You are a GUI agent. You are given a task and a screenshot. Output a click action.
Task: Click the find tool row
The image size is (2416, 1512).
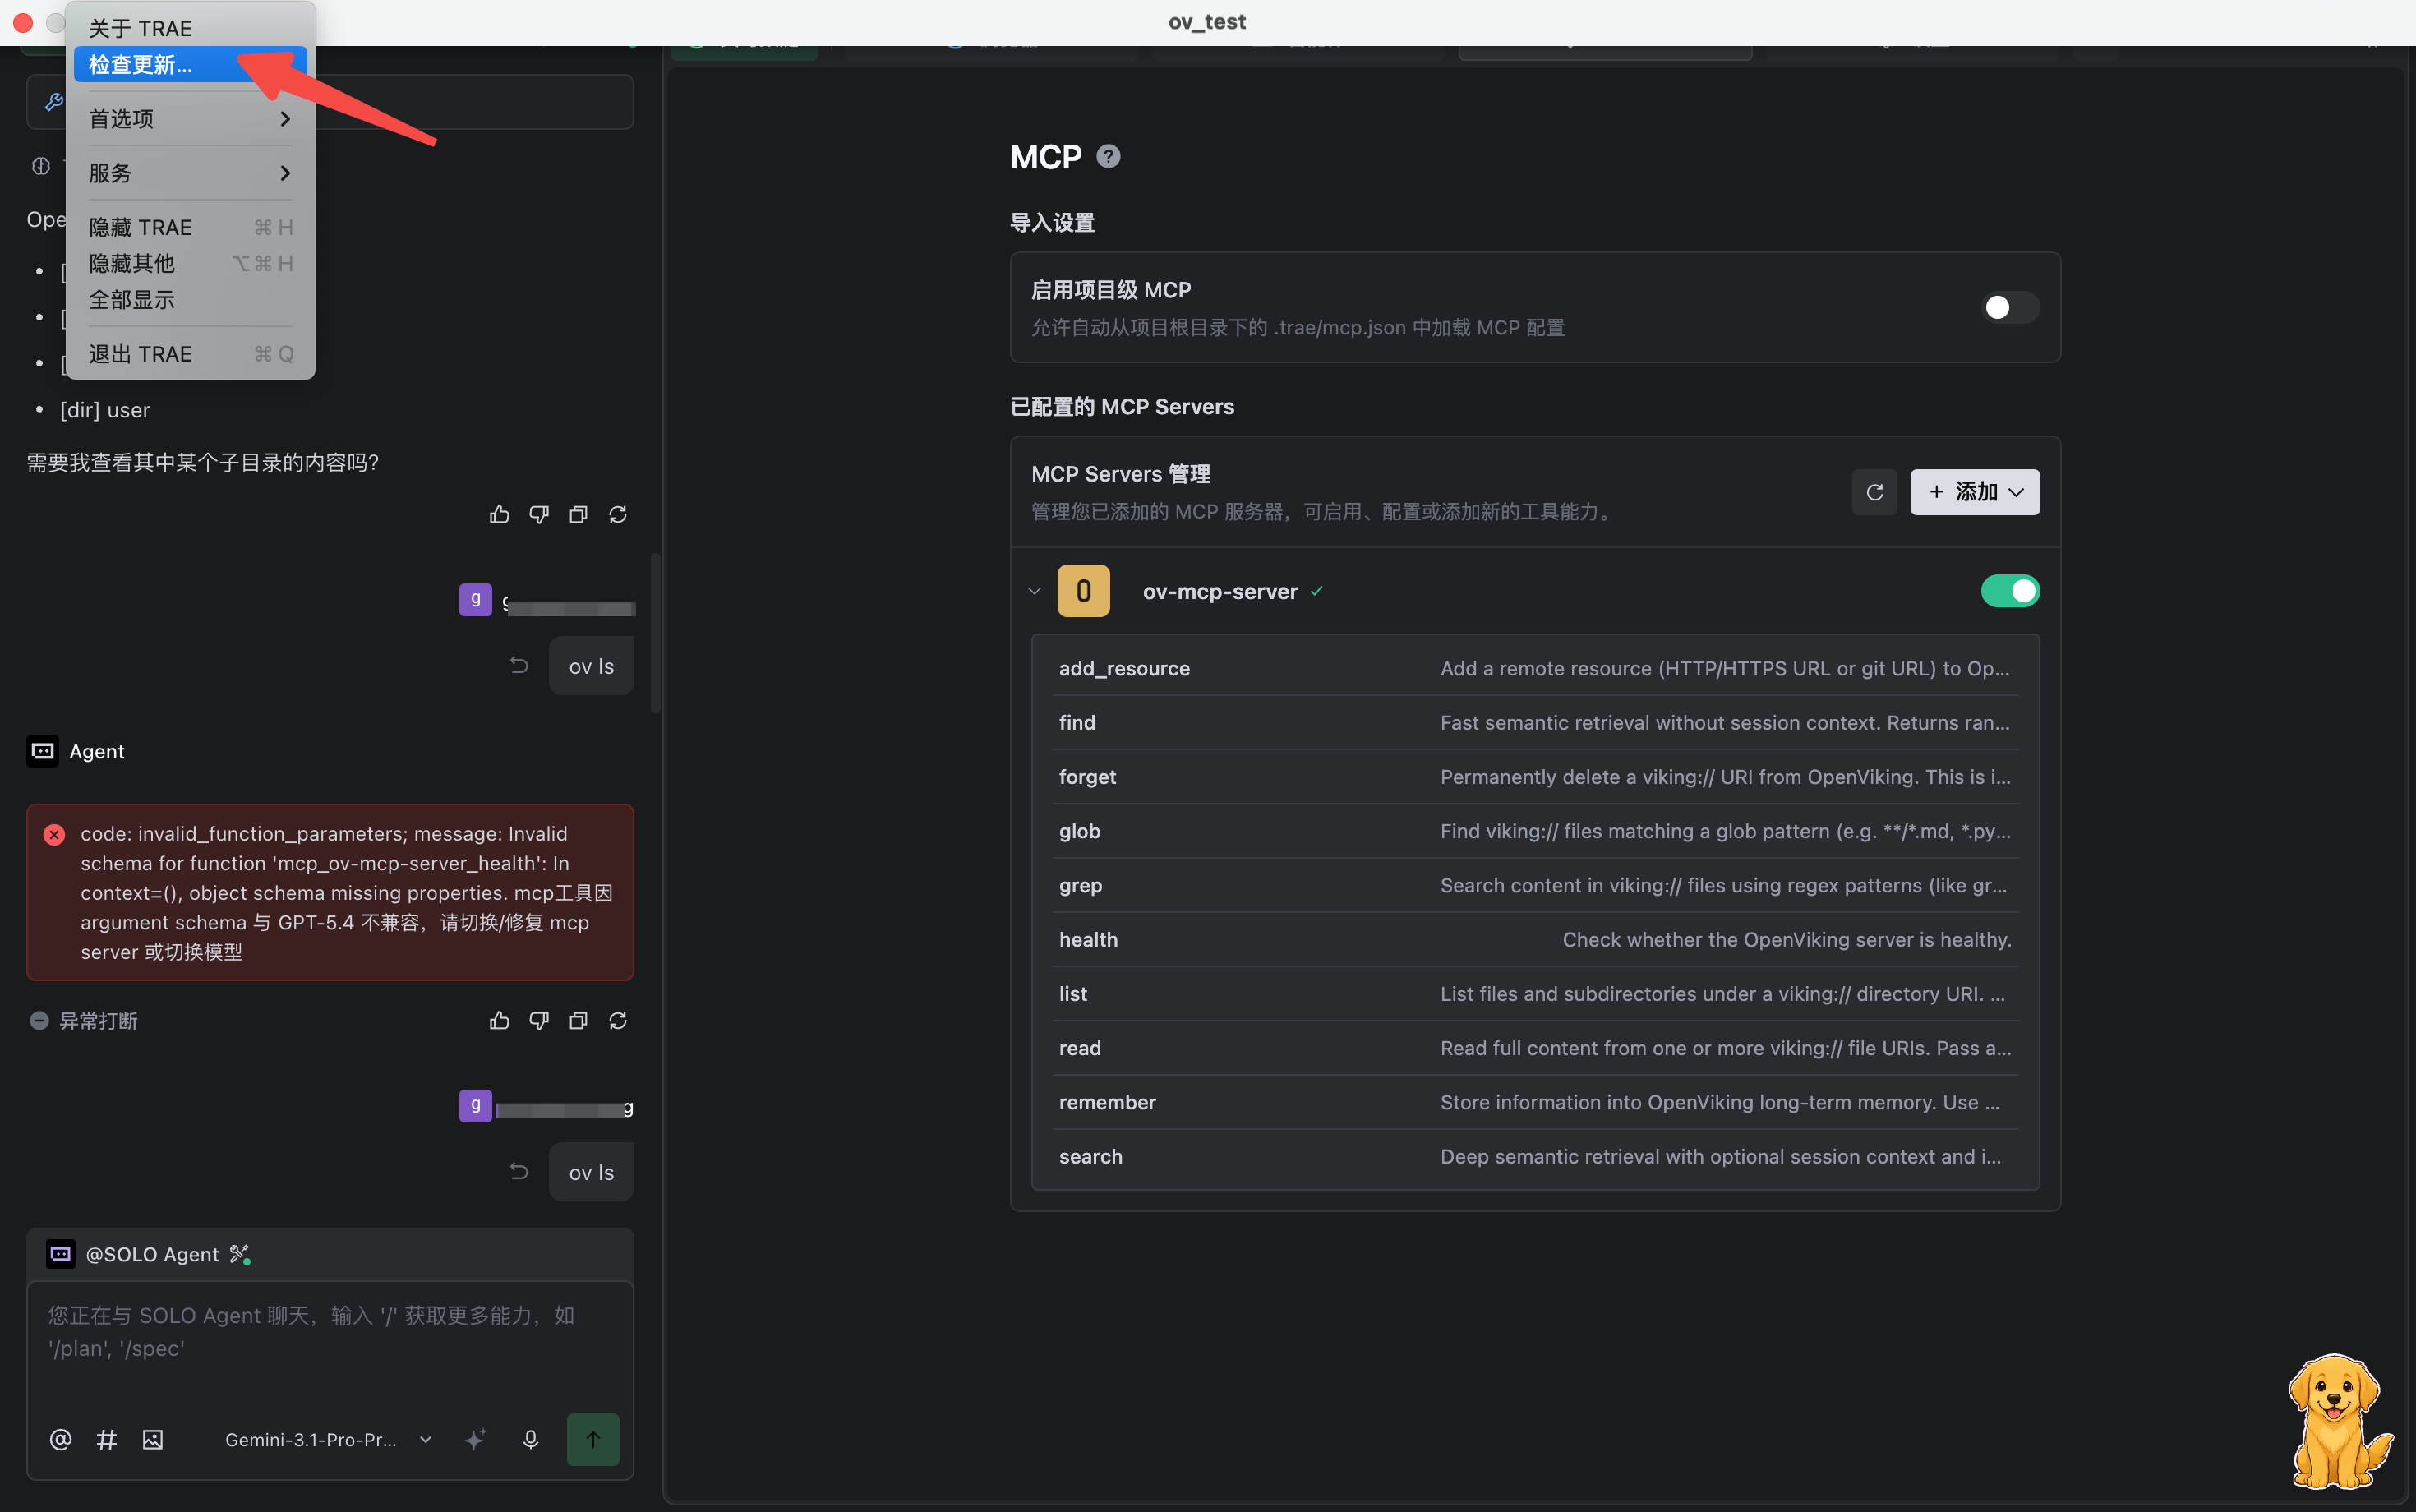coord(1535,722)
